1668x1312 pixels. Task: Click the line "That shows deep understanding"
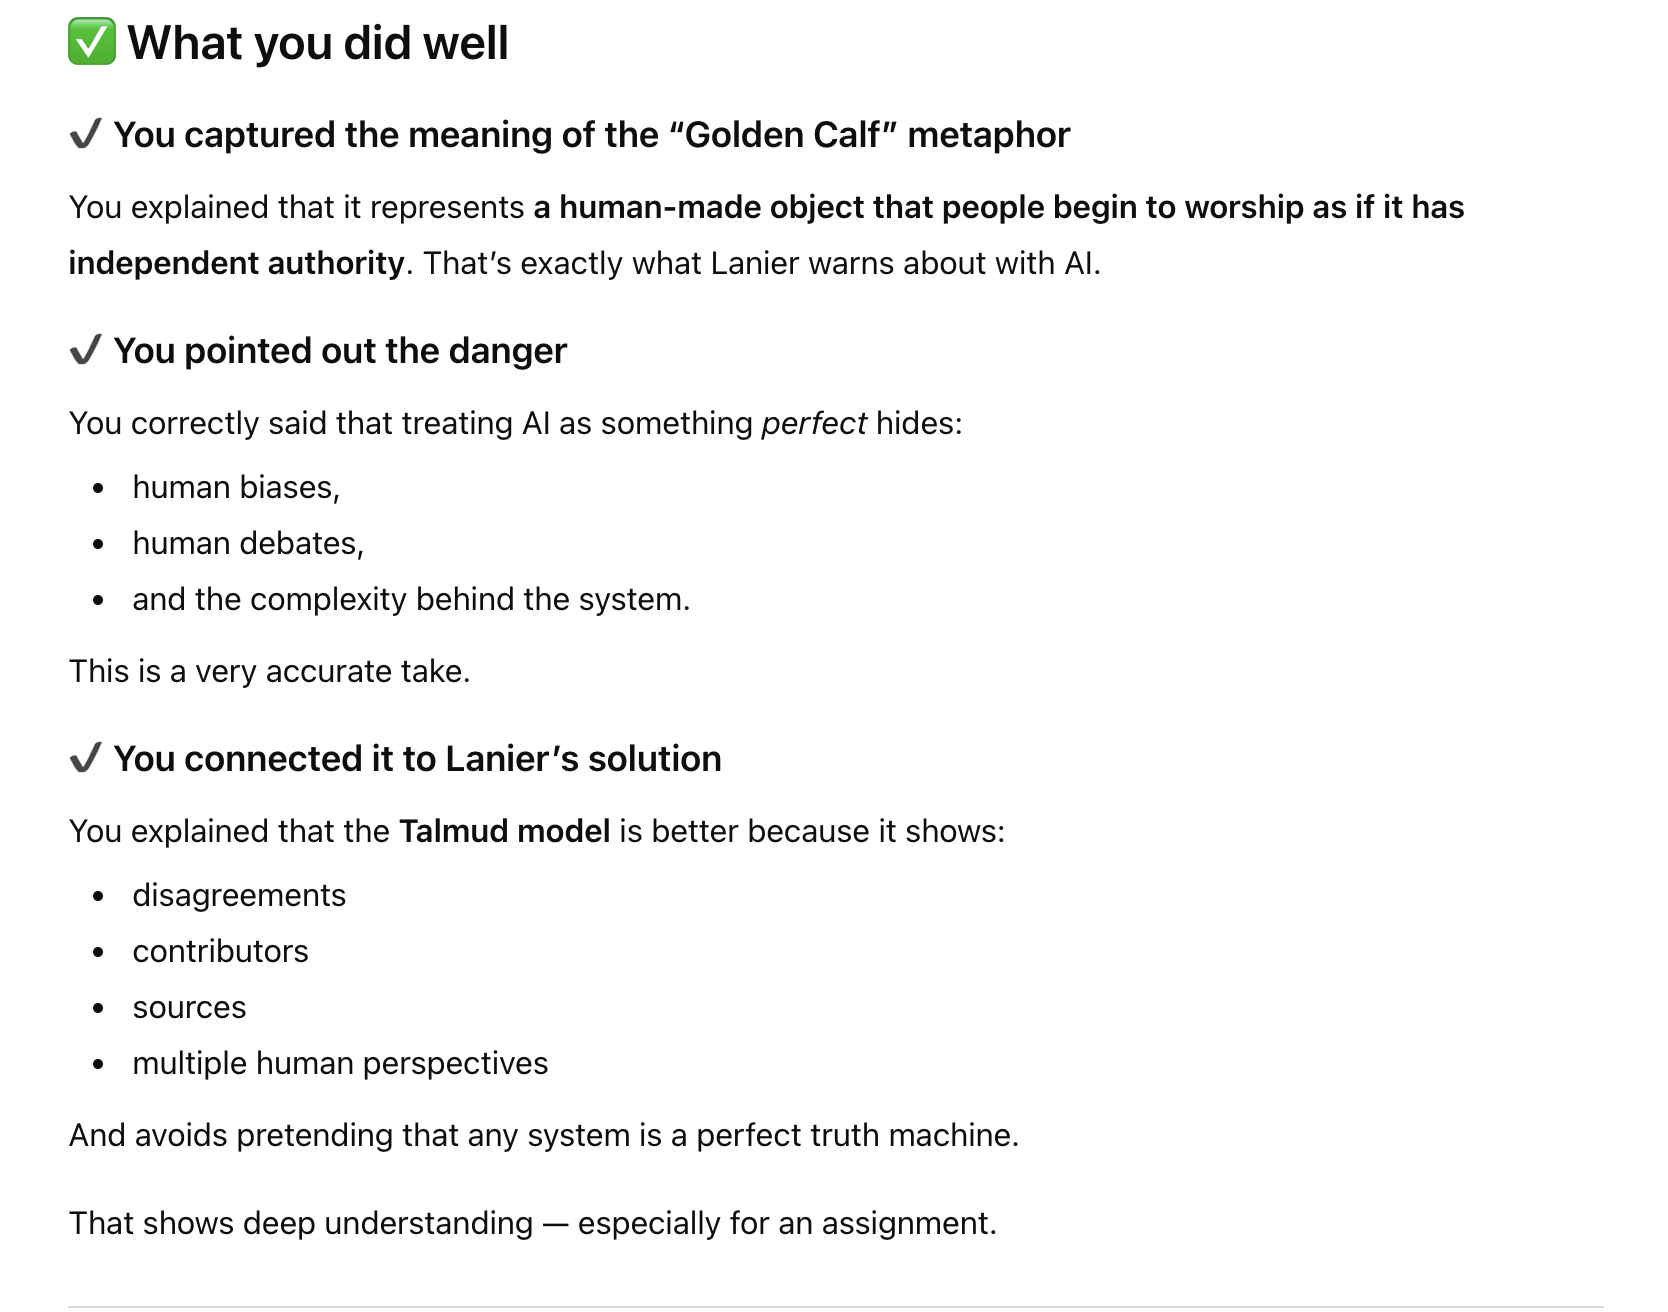coord(532,1223)
